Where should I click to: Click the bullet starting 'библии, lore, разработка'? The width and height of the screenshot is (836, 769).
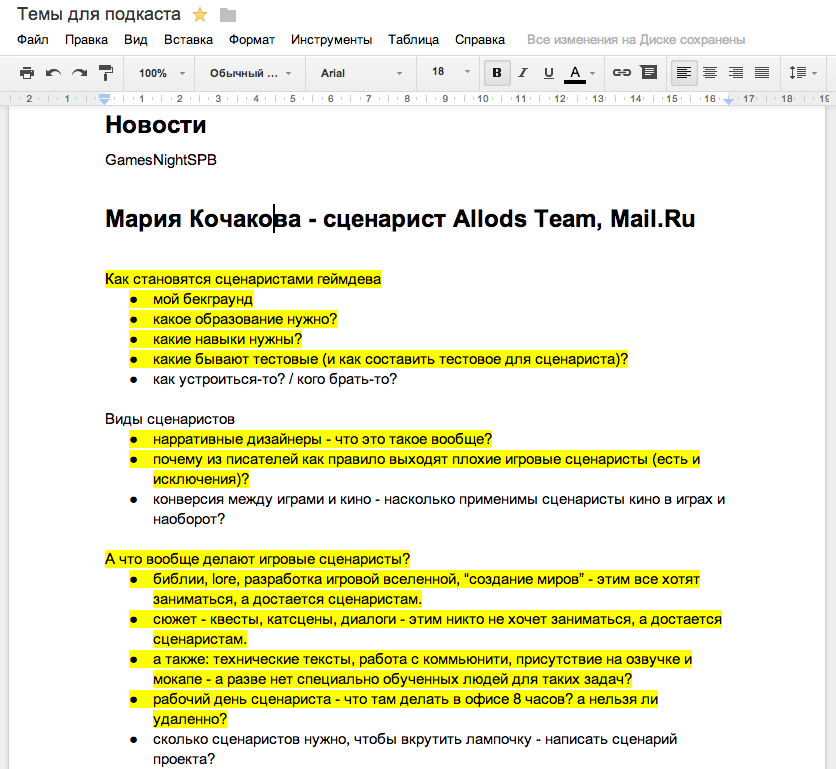[426, 589]
